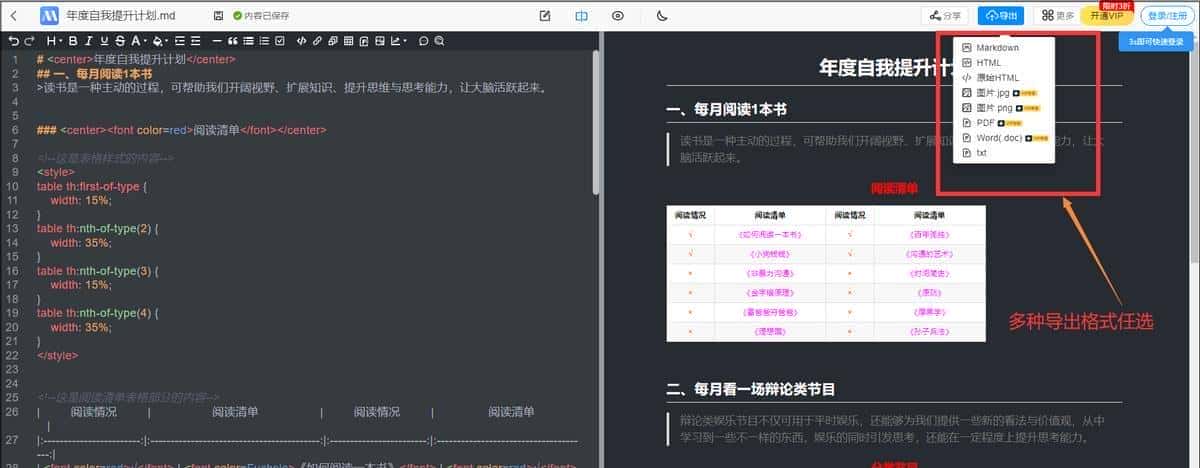1200x468 pixels.
Task: Apply italic formatting
Action: [x=88, y=41]
